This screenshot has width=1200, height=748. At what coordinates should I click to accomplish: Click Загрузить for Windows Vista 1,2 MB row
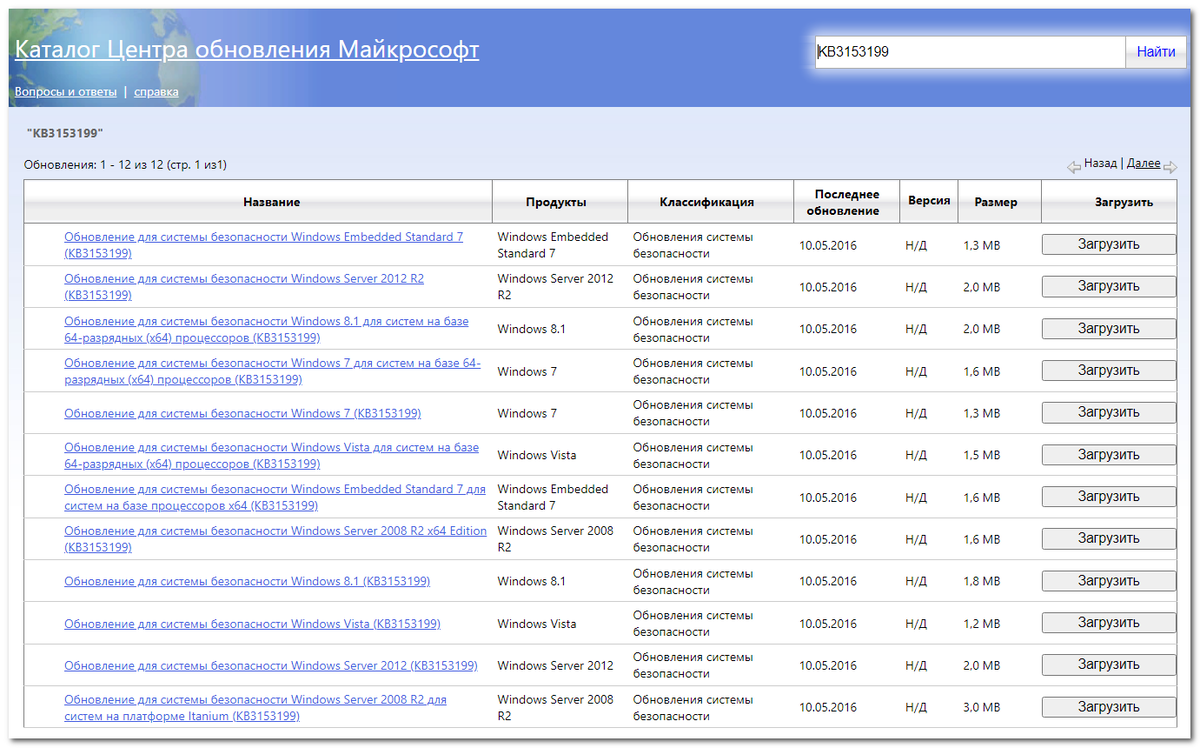1108,622
